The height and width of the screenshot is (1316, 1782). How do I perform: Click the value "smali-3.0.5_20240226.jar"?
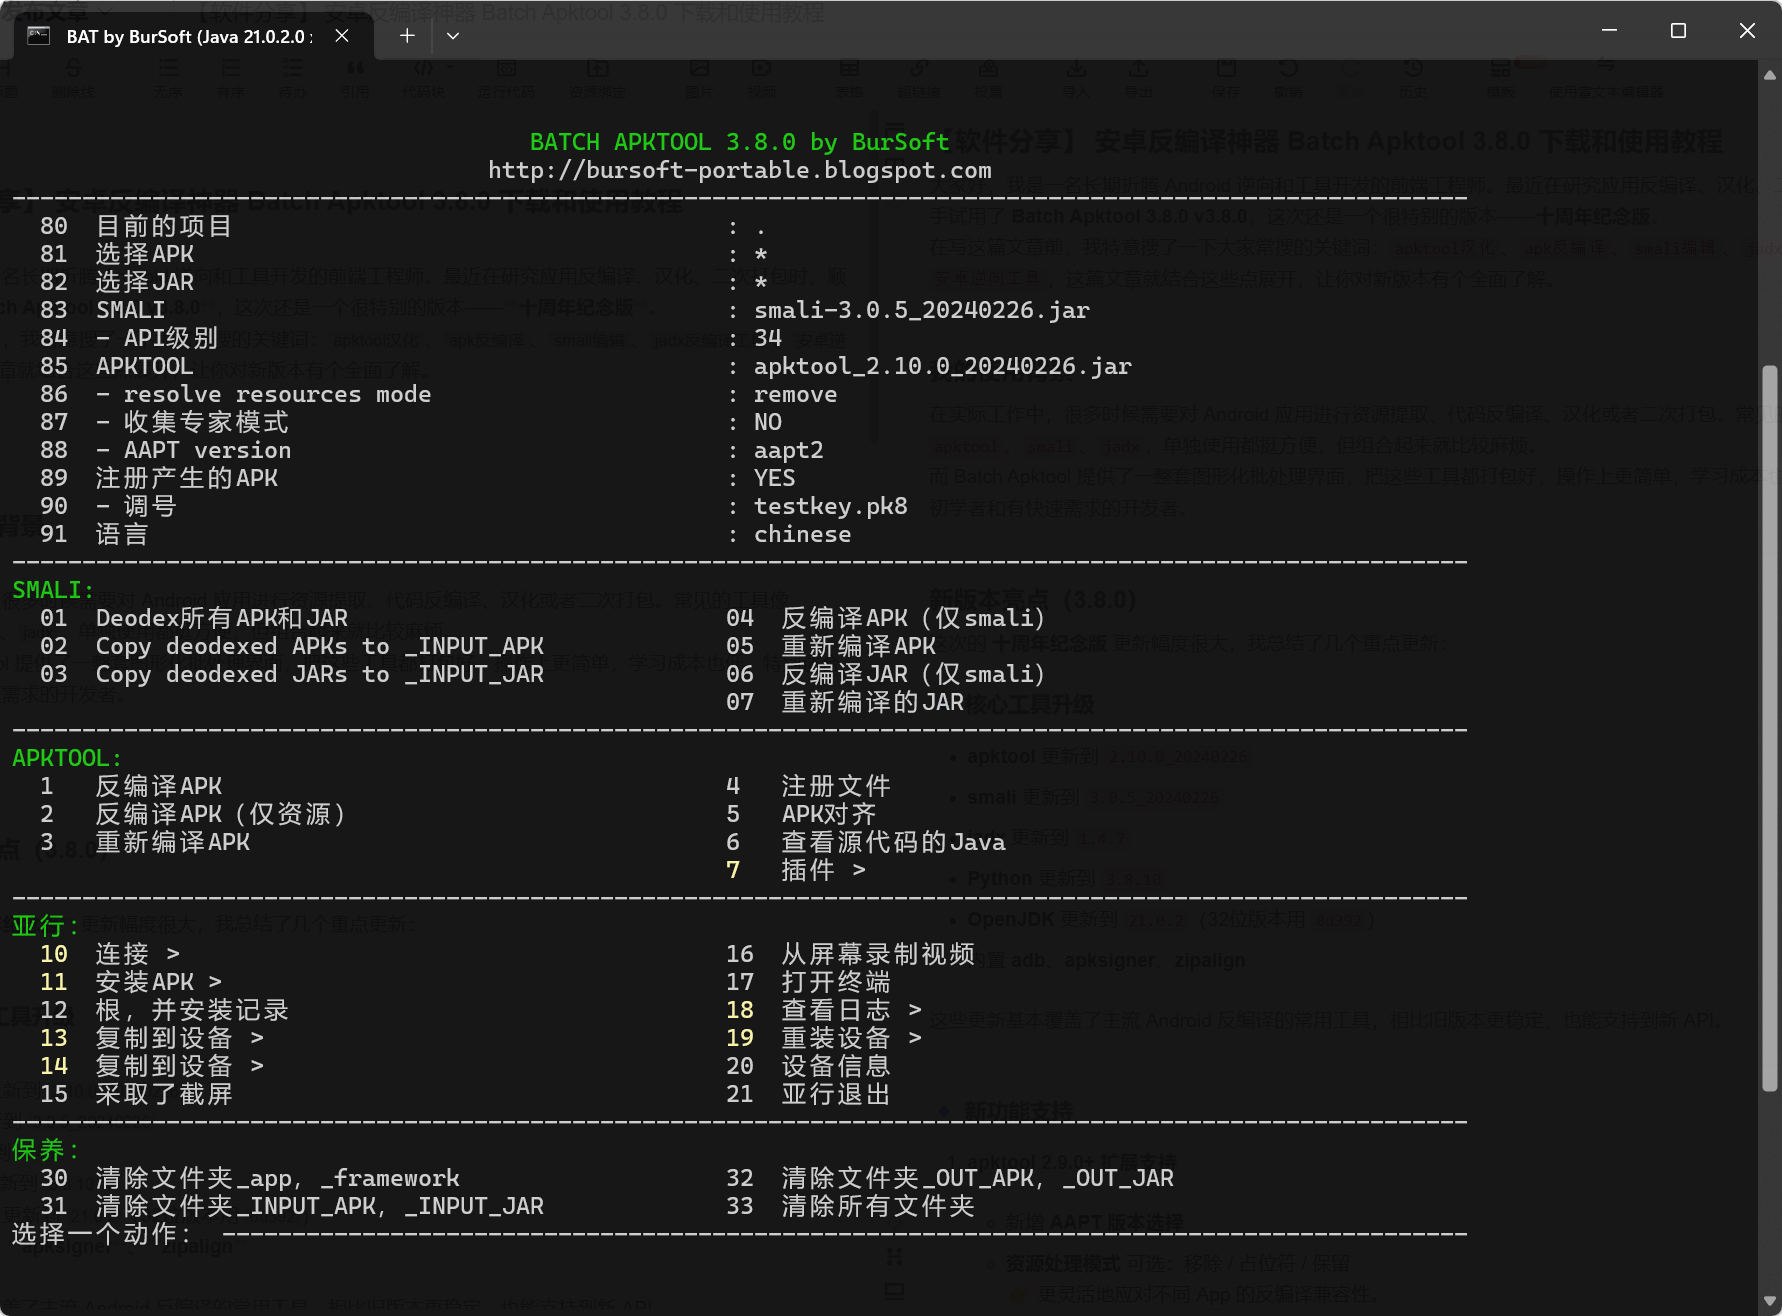click(922, 310)
